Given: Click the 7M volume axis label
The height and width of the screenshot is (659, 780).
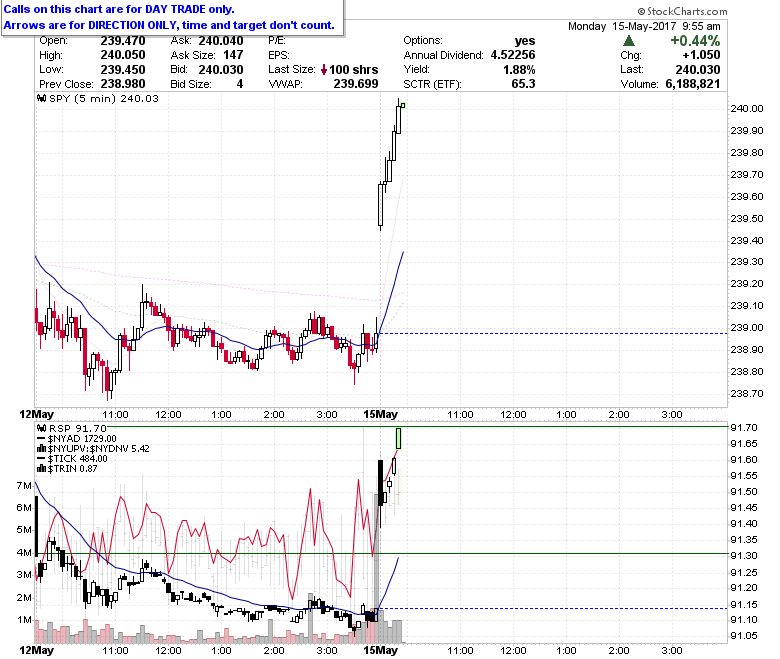Looking at the screenshot, I should click(24, 485).
